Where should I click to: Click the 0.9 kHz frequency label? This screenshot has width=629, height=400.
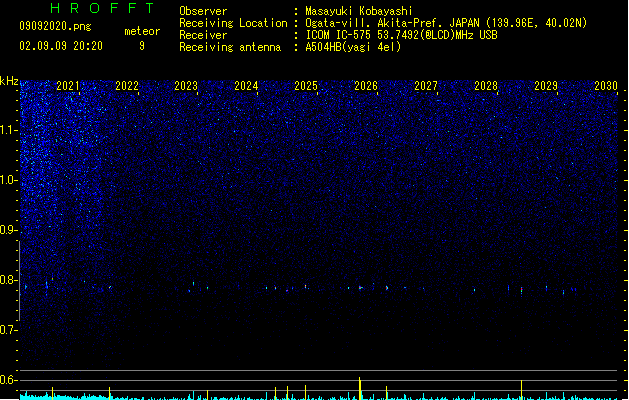[x=8, y=230]
